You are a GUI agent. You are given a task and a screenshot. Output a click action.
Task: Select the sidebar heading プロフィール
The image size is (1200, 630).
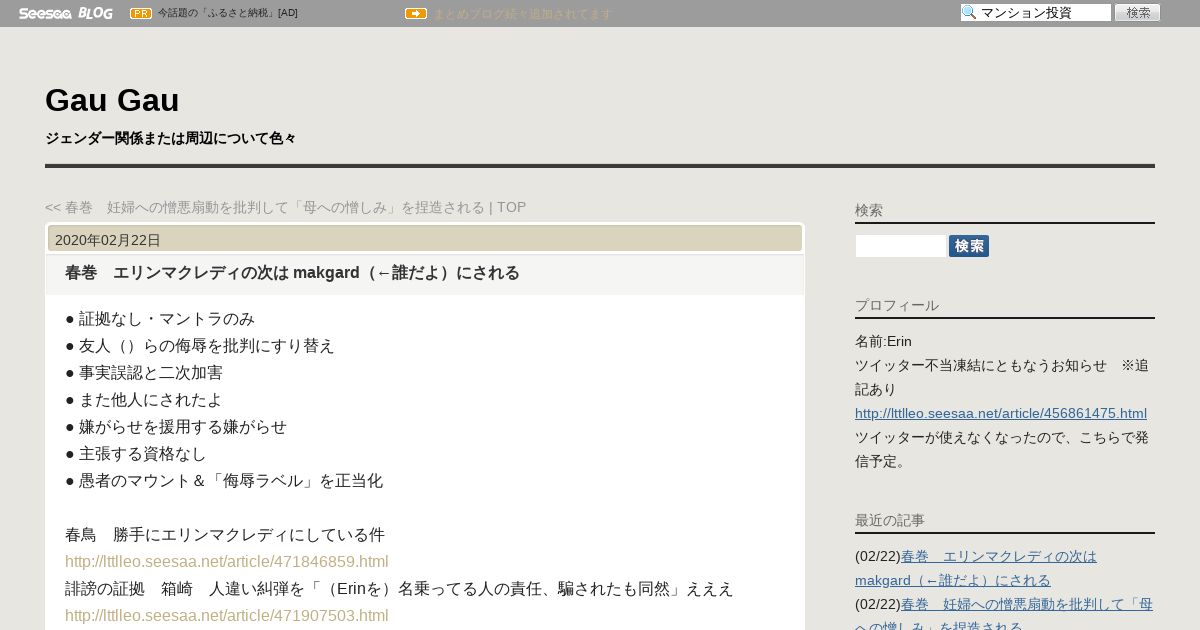coord(897,305)
